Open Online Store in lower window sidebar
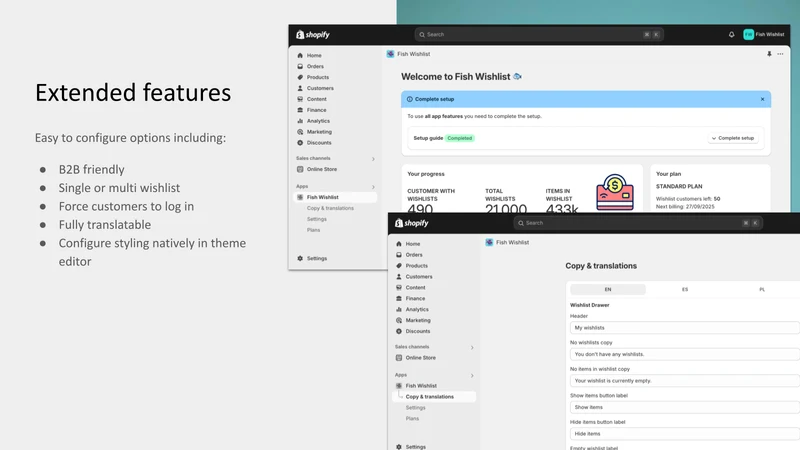Viewport: 800px width, 450px height. pos(420,358)
